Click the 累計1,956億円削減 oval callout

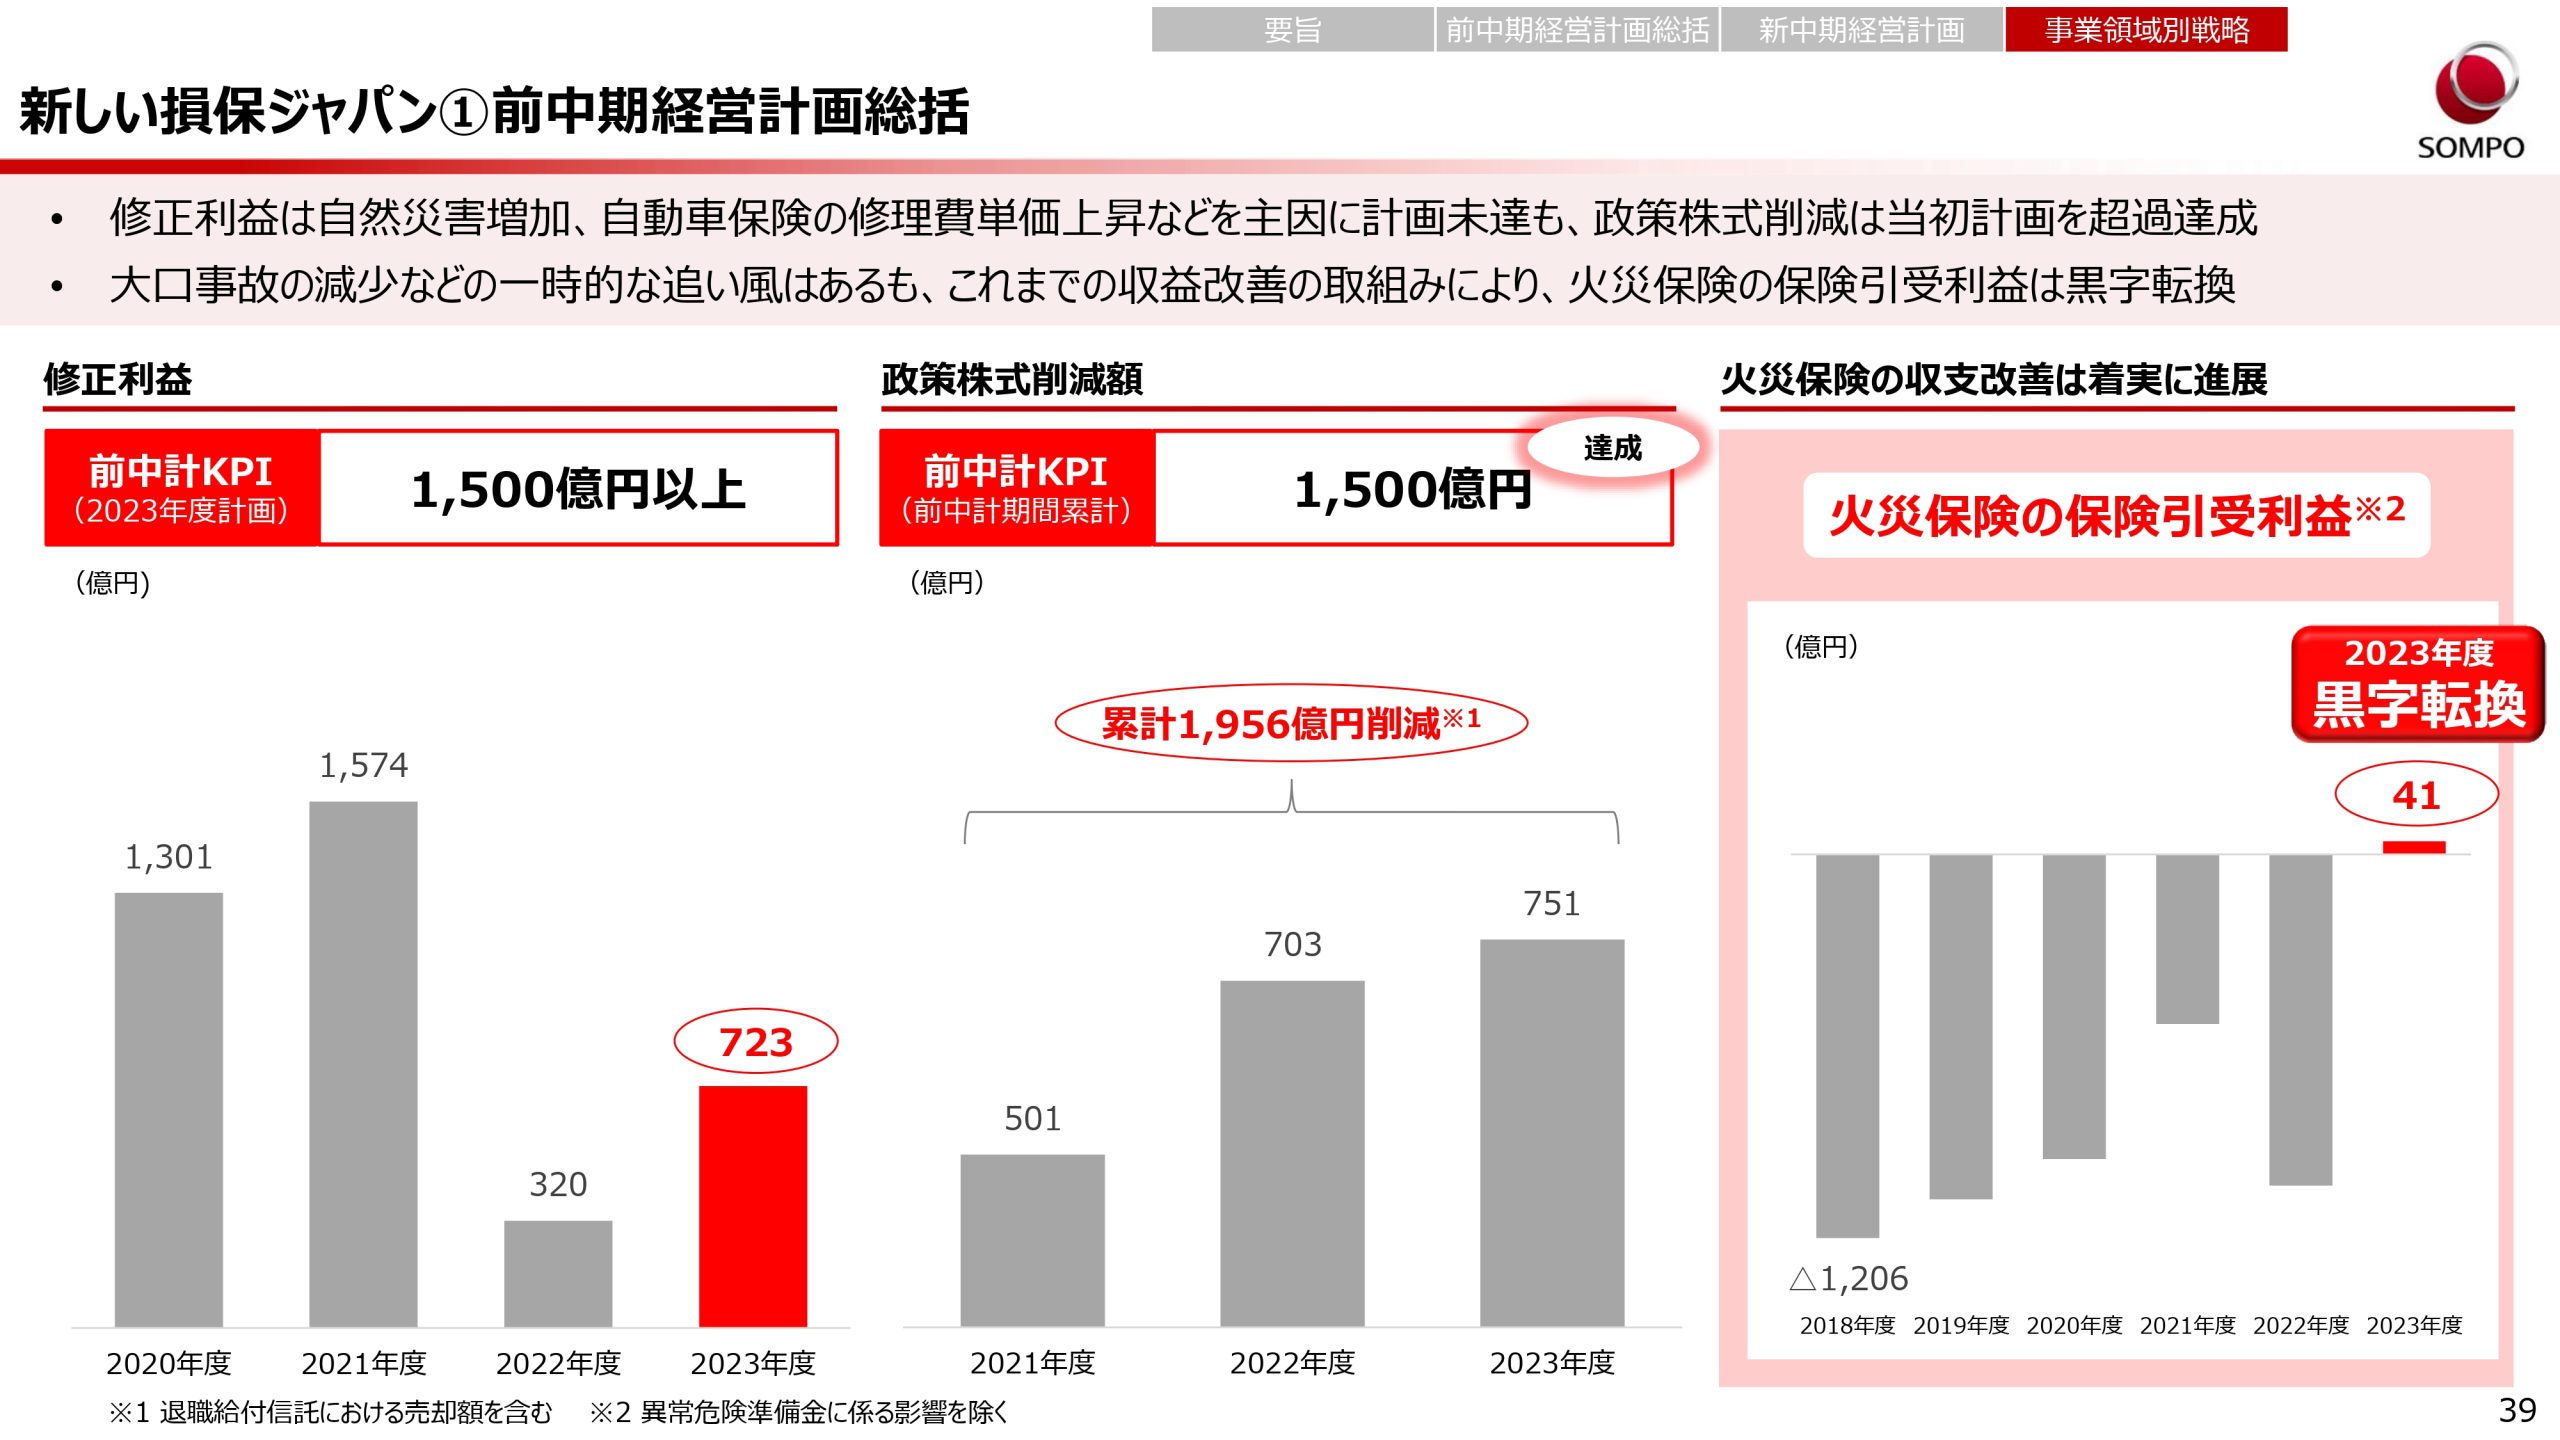point(1291,723)
